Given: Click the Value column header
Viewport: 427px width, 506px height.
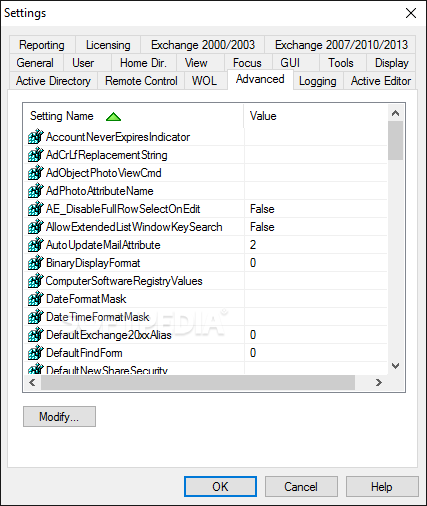Looking at the screenshot, I should pos(316,116).
